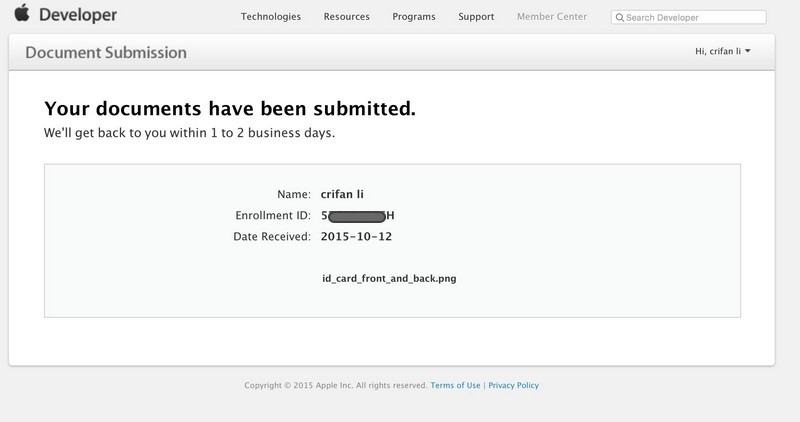The image size is (800, 422).
Task: Click the redacted Enrollment ID value
Action: pos(357,215)
